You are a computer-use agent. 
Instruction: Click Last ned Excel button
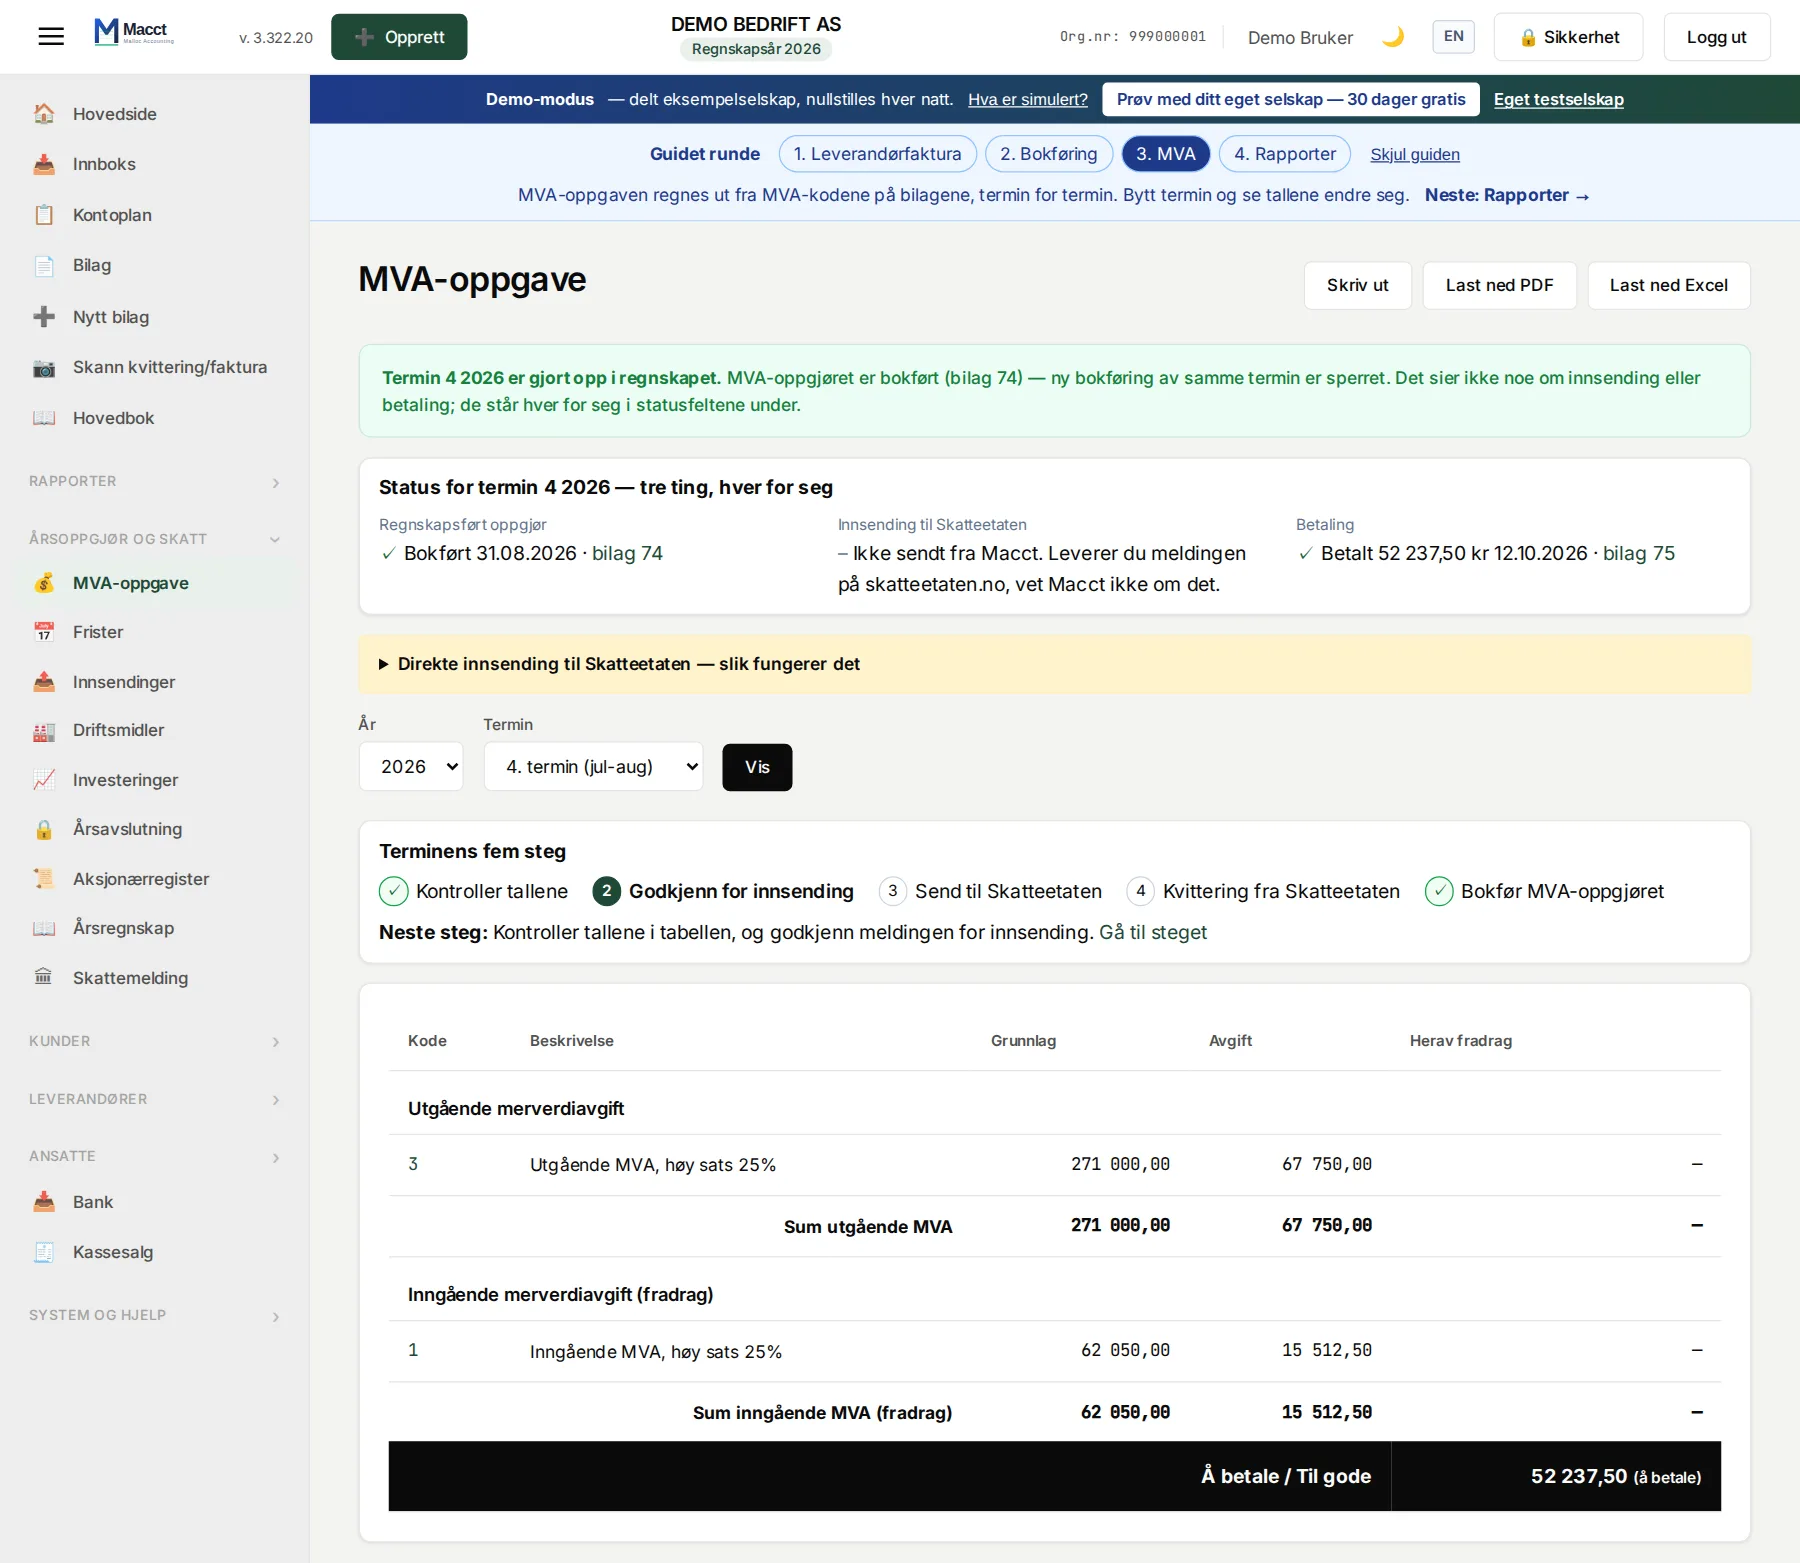[1668, 285]
